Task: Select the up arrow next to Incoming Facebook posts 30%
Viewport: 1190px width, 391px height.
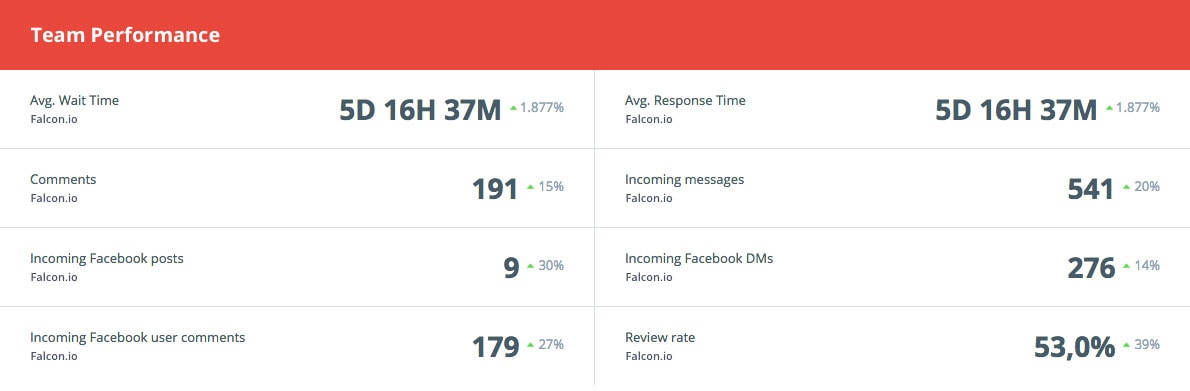Action: tap(530, 266)
